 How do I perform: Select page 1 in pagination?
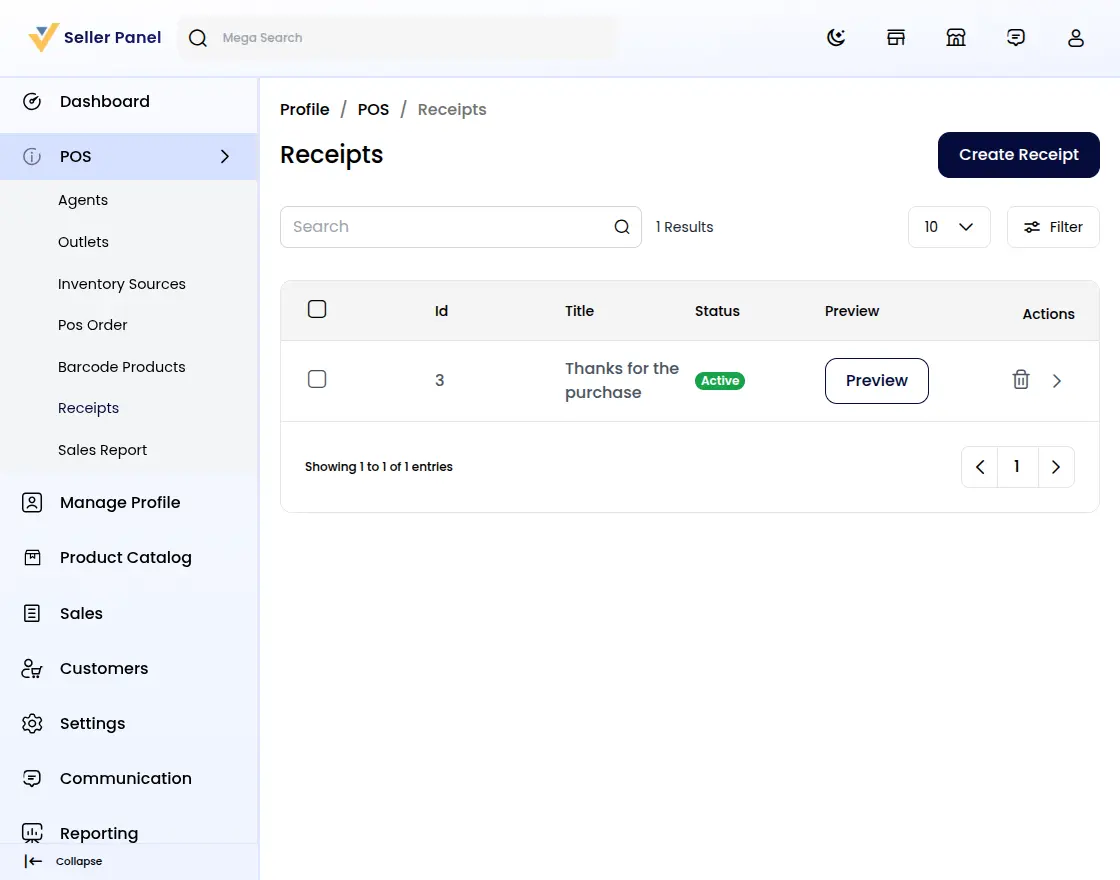(1017, 467)
